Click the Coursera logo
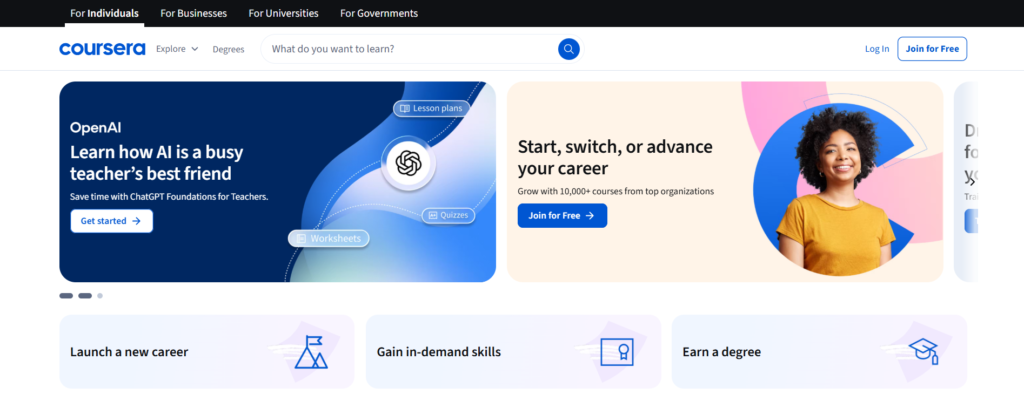The height and width of the screenshot is (394, 1024). point(102,49)
